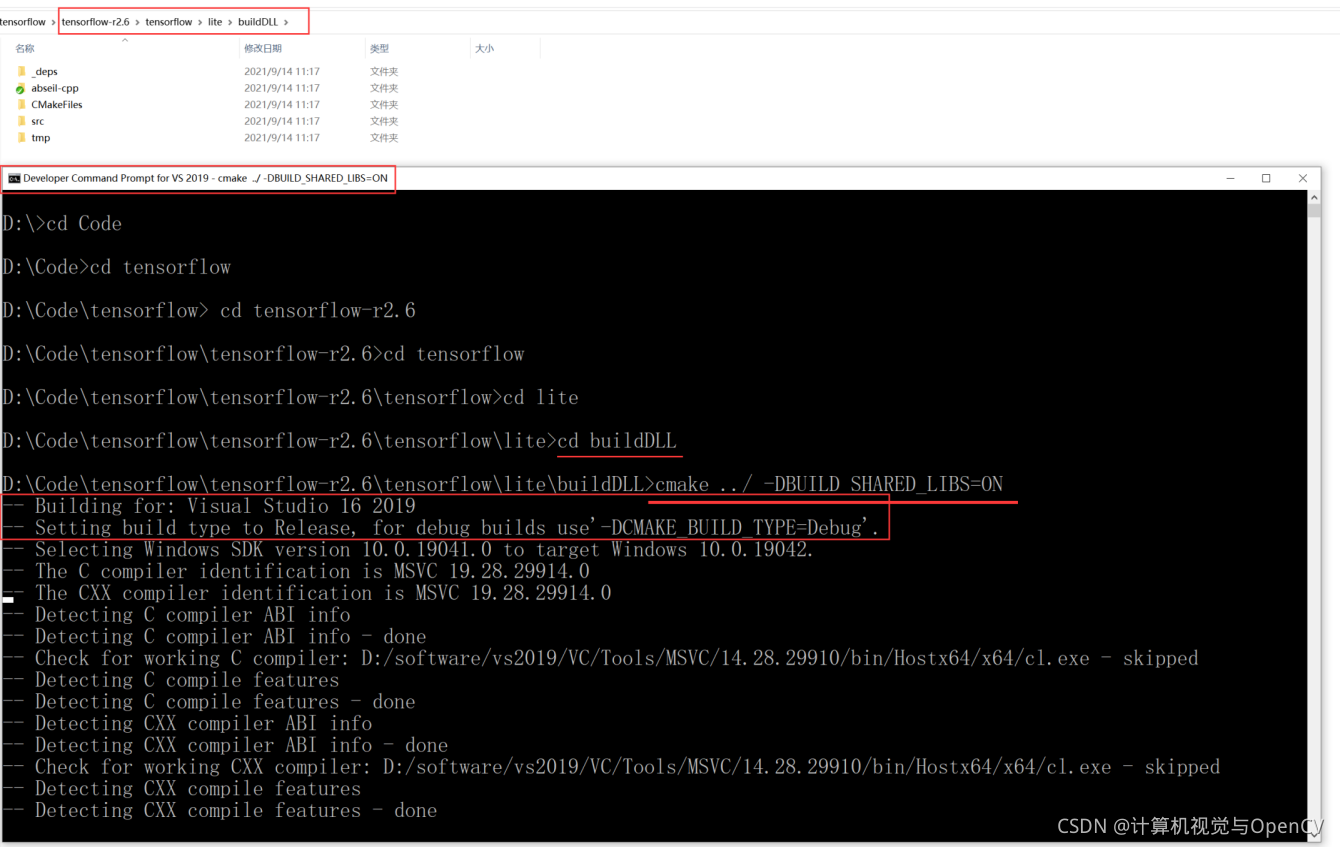Click the 2021/9/14 11:17 date of src

[x=282, y=121]
